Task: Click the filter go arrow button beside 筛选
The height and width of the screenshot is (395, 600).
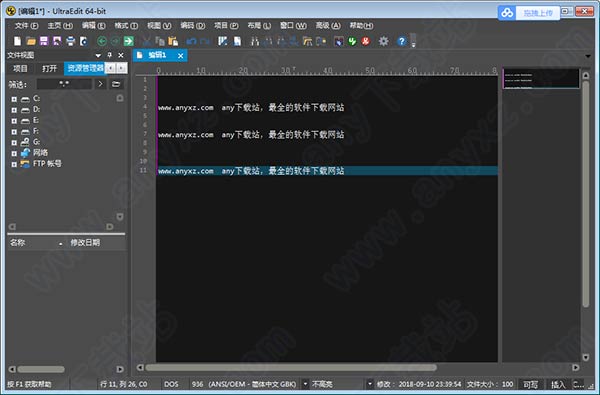Action: click(x=100, y=84)
